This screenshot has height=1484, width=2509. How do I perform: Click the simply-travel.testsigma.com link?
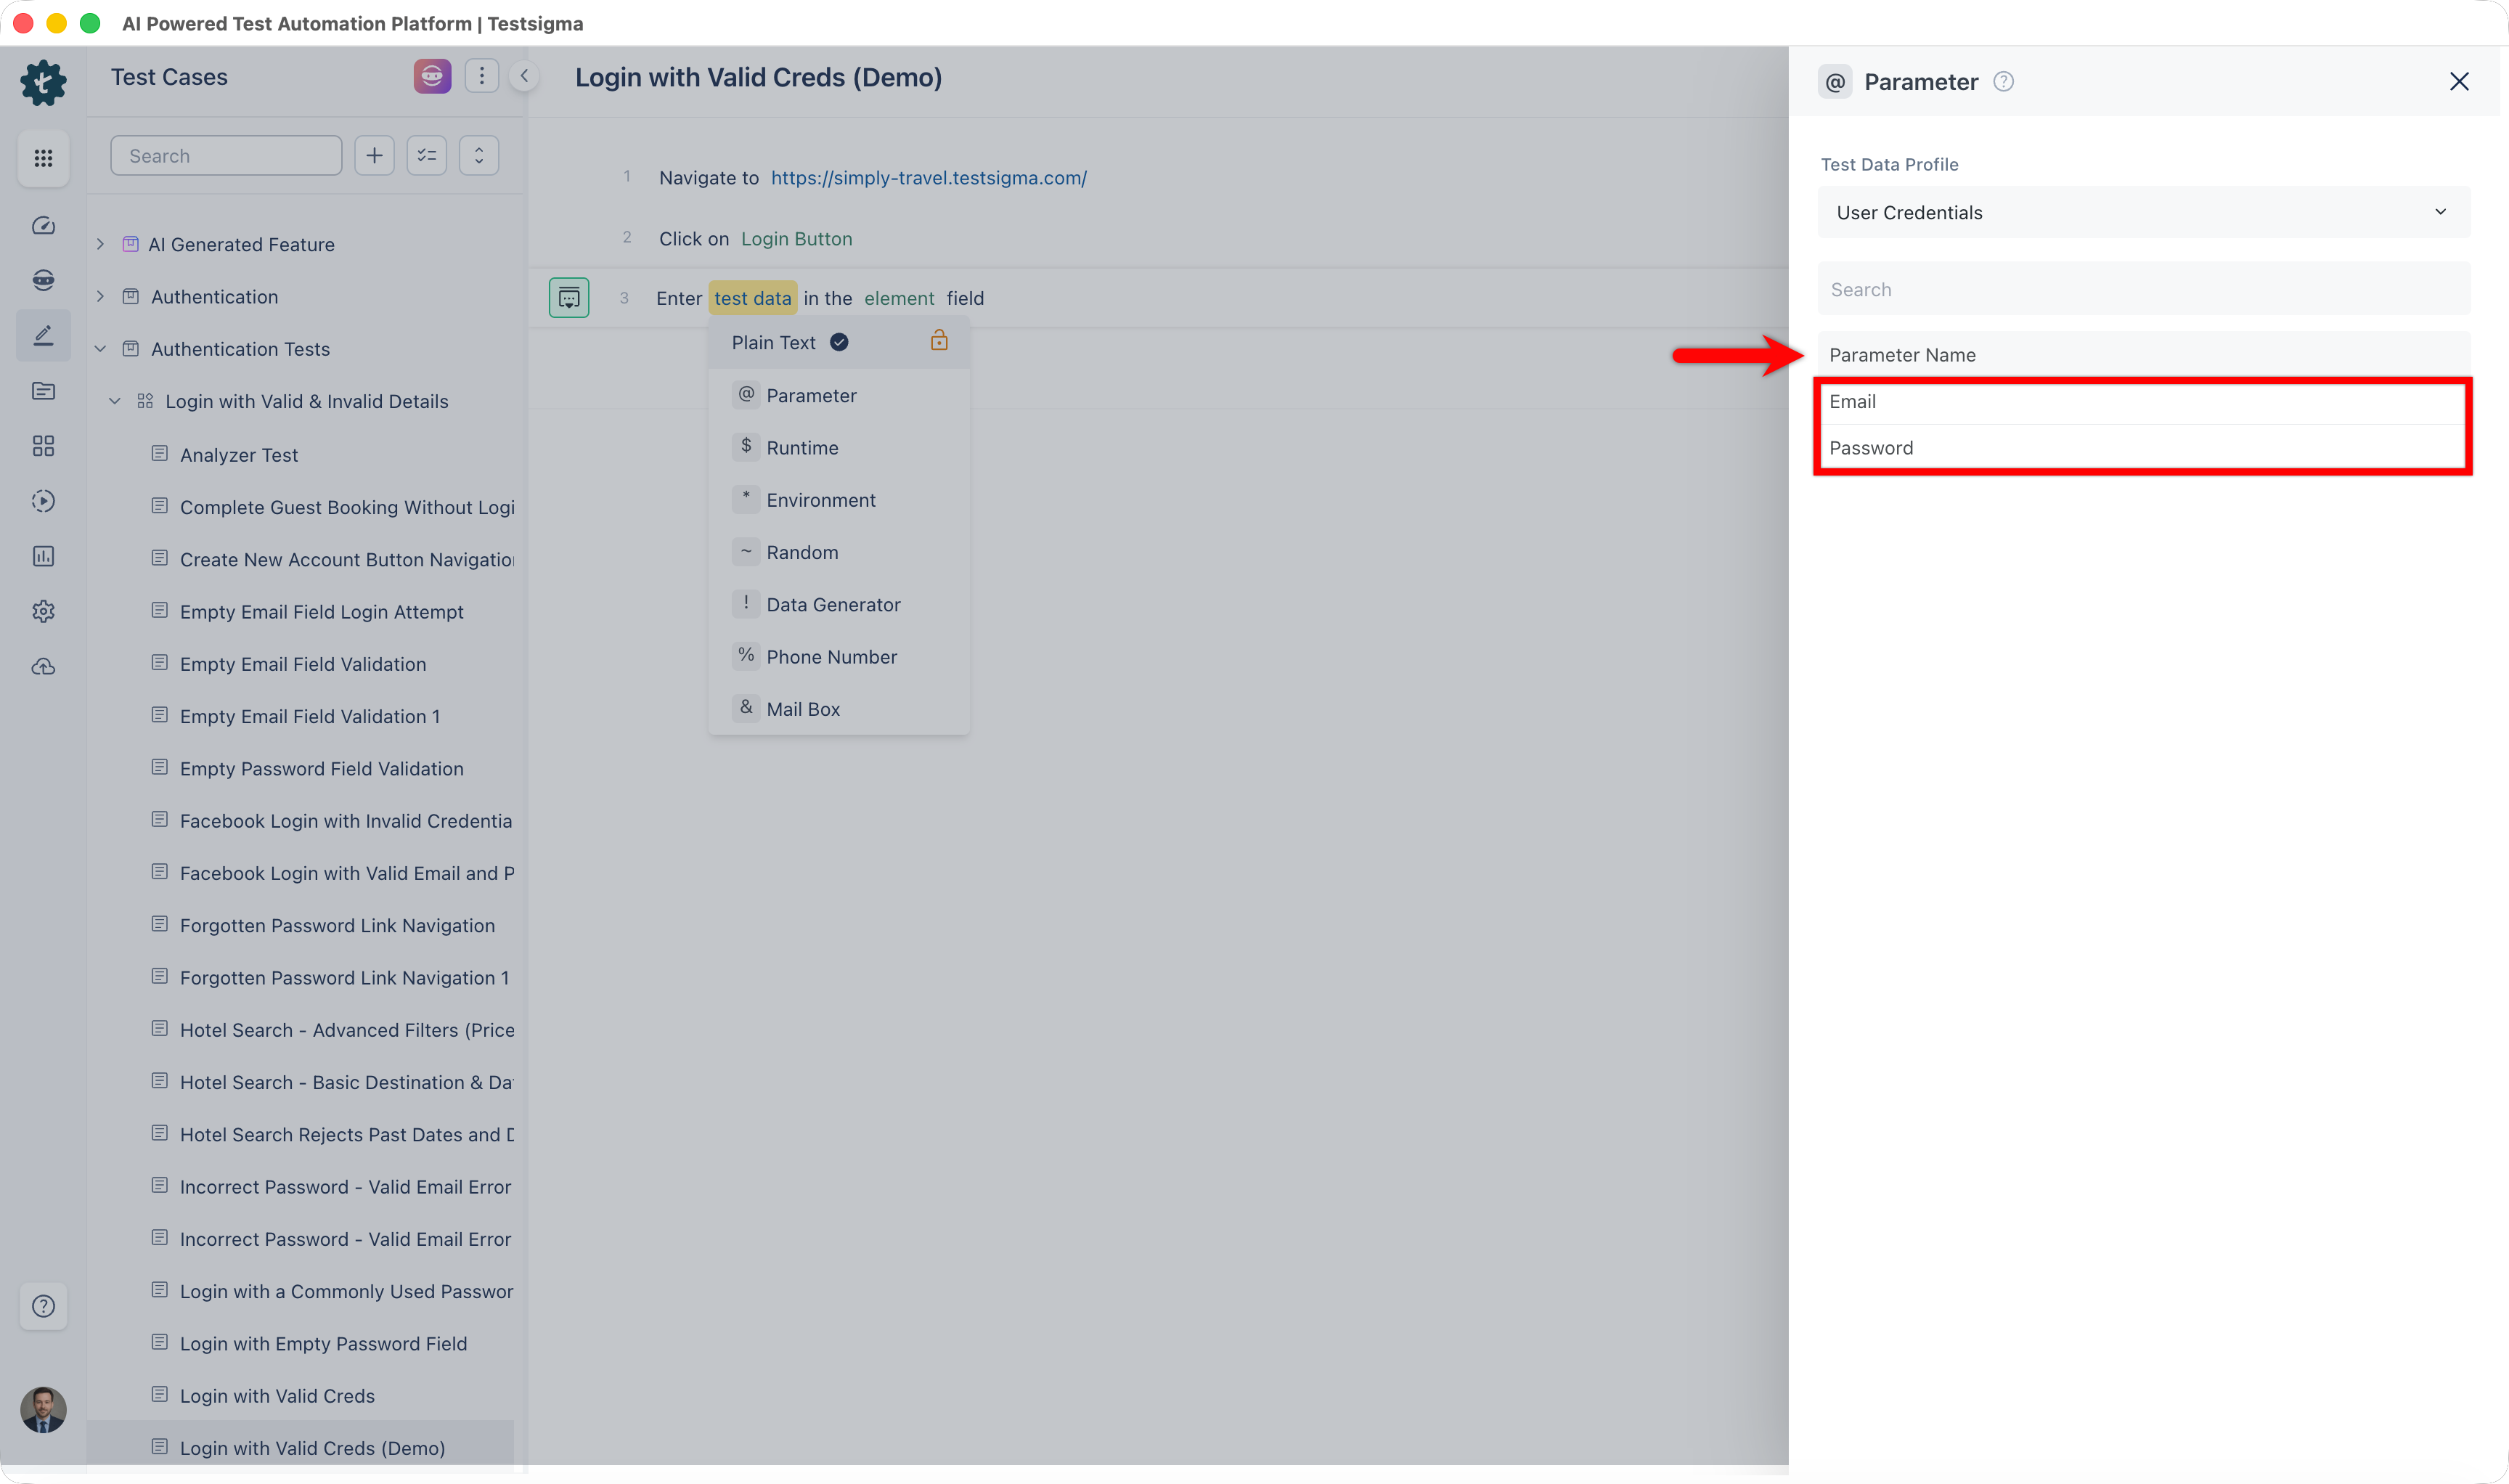pos(928,177)
